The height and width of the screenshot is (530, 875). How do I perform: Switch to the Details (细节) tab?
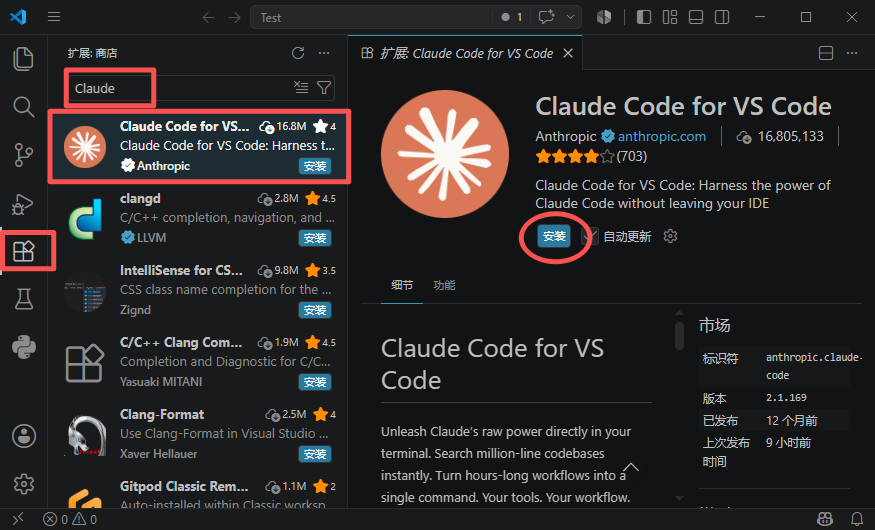point(402,285)
